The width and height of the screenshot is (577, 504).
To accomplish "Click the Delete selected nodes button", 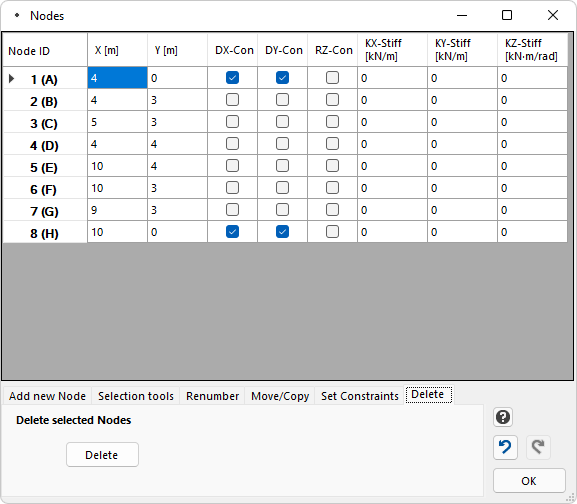I will point(102,455).
